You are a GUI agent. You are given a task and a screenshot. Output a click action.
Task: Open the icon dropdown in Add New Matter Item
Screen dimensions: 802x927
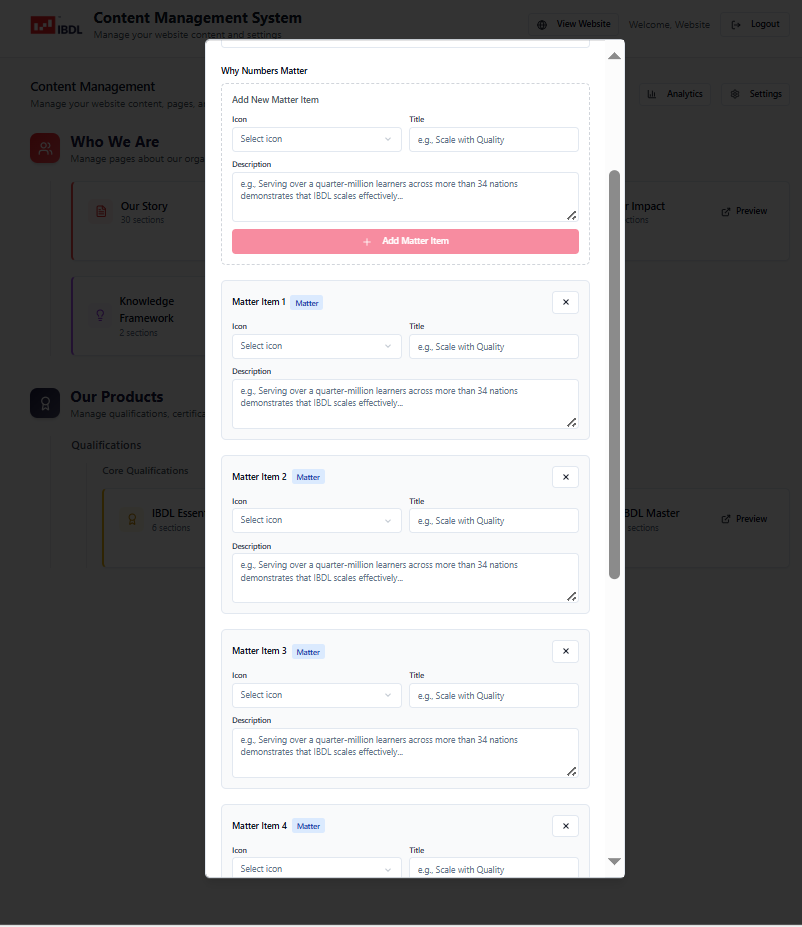tap(316, 139)
